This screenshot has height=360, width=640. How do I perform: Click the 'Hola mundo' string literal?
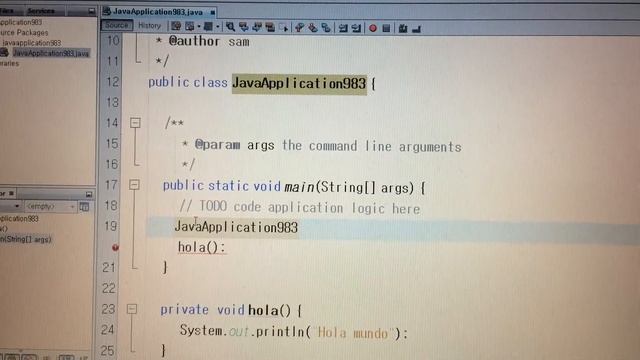353,333
